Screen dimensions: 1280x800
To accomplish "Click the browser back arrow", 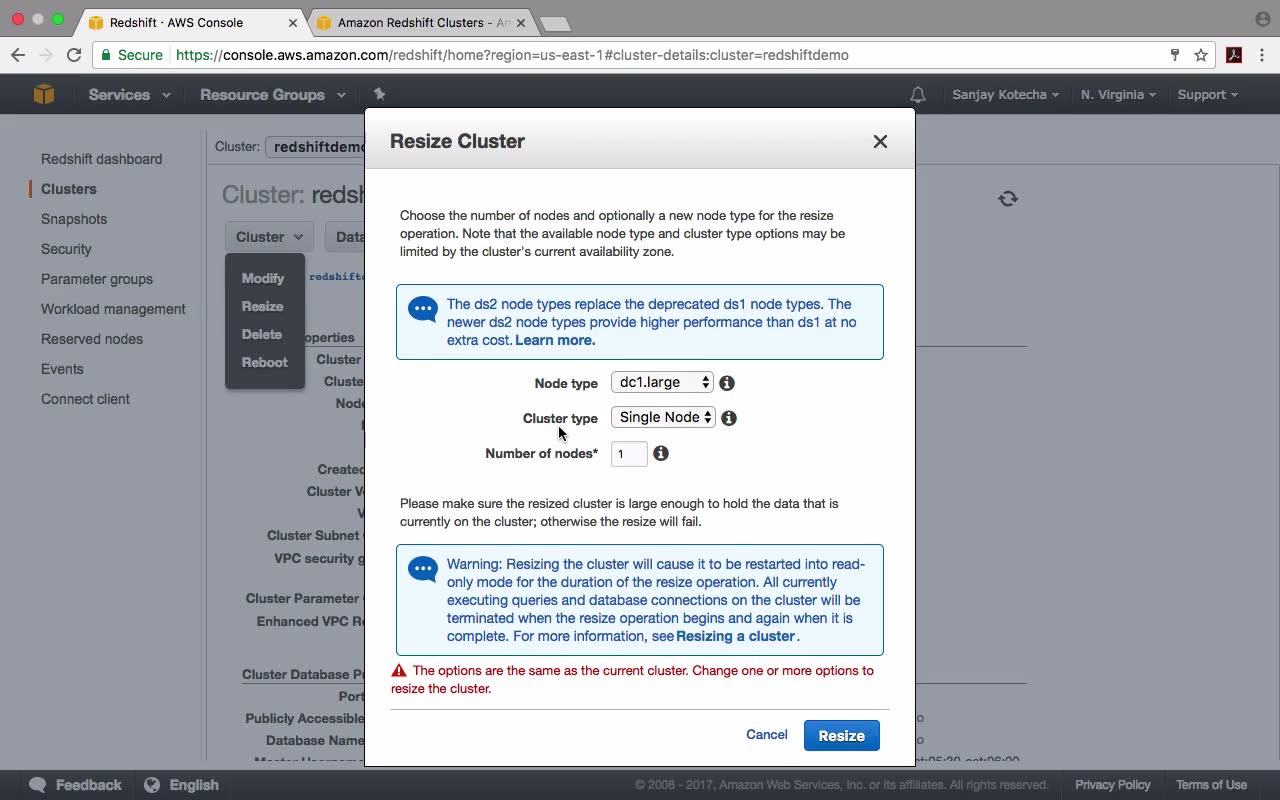I will point(18,55).
